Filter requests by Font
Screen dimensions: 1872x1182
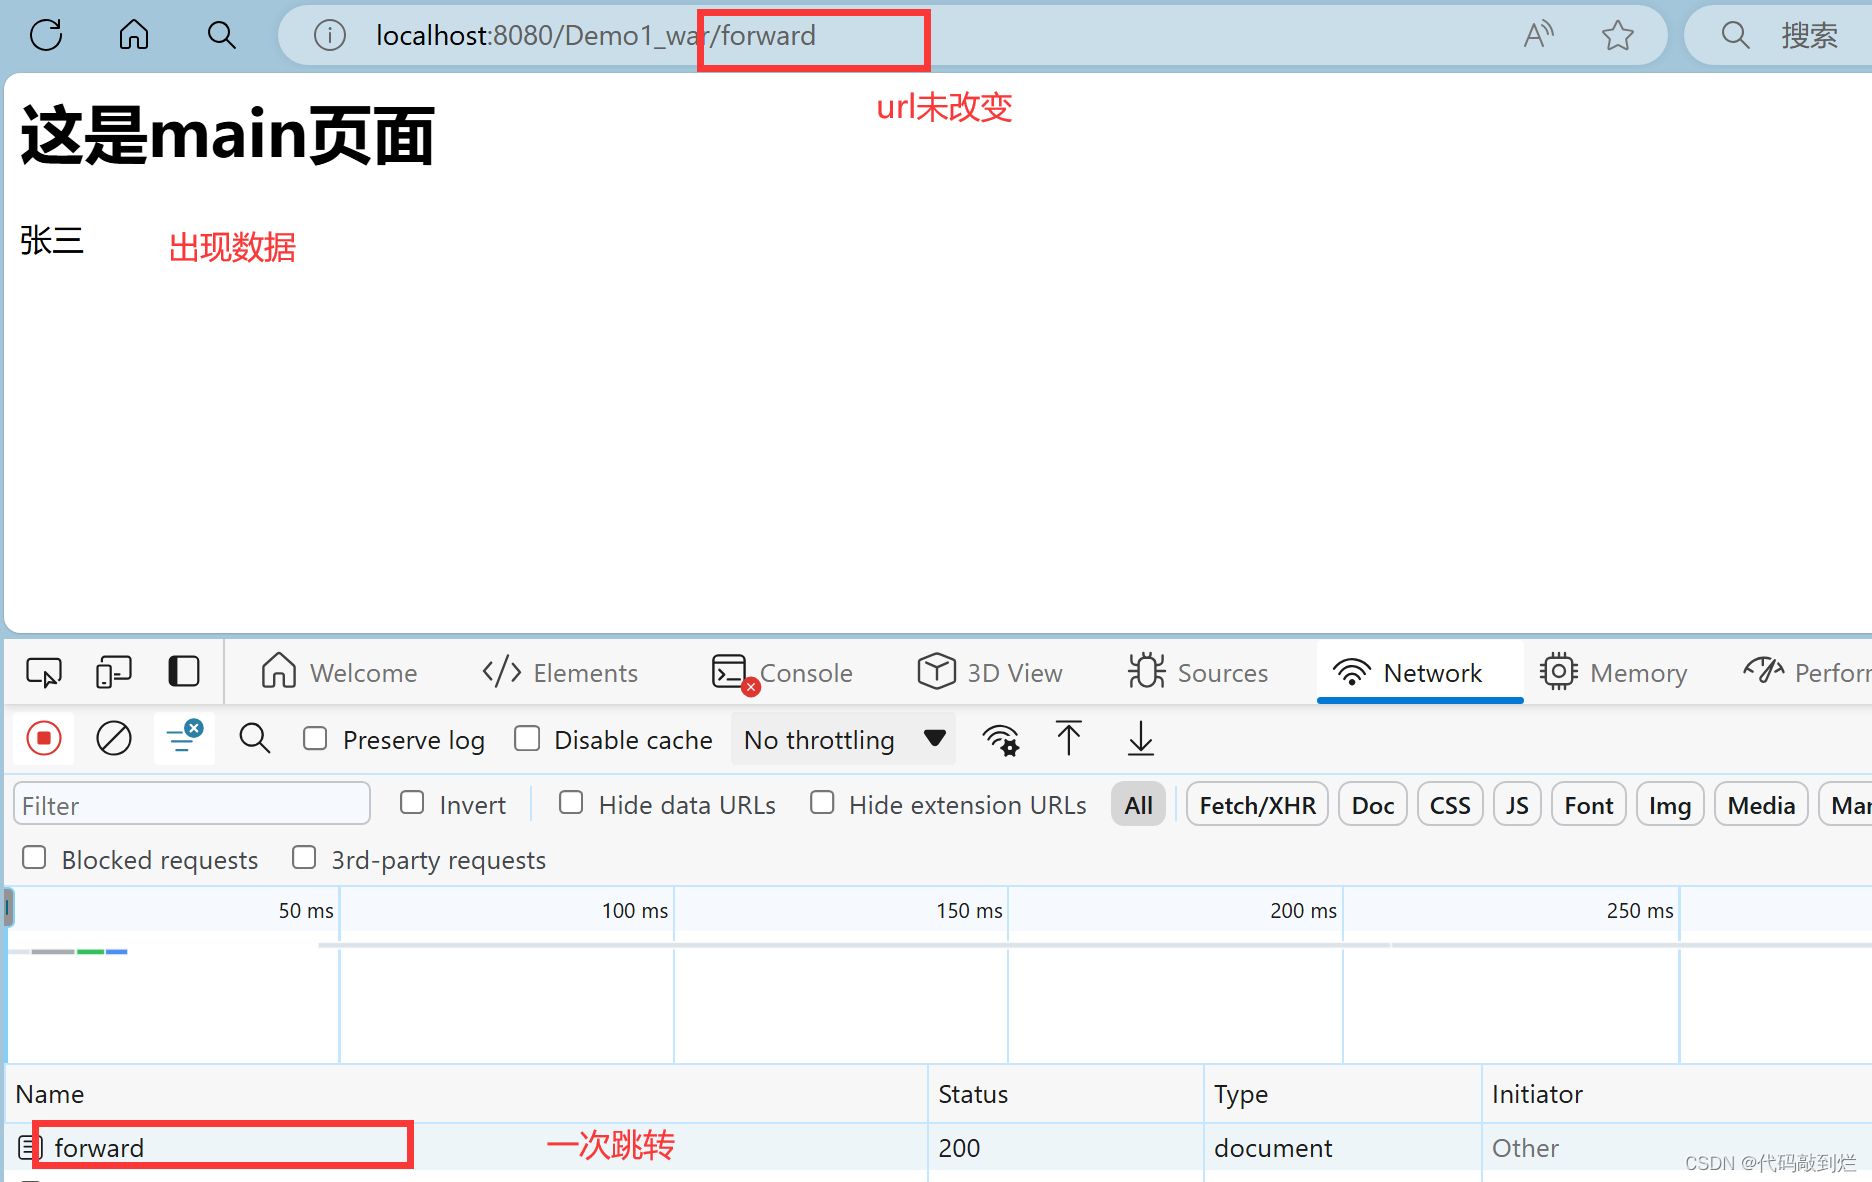click(x=1588, y=804)
